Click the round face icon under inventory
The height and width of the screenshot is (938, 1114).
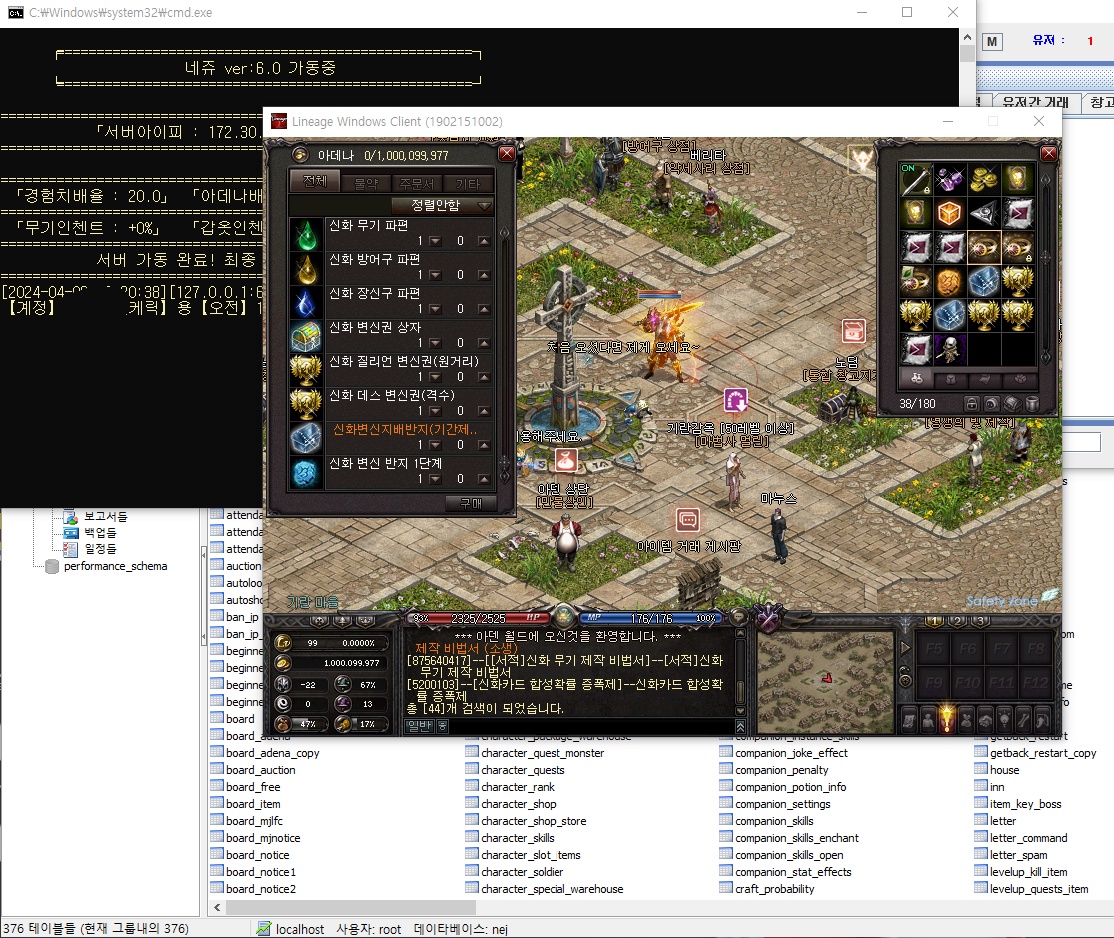[993, 404]
